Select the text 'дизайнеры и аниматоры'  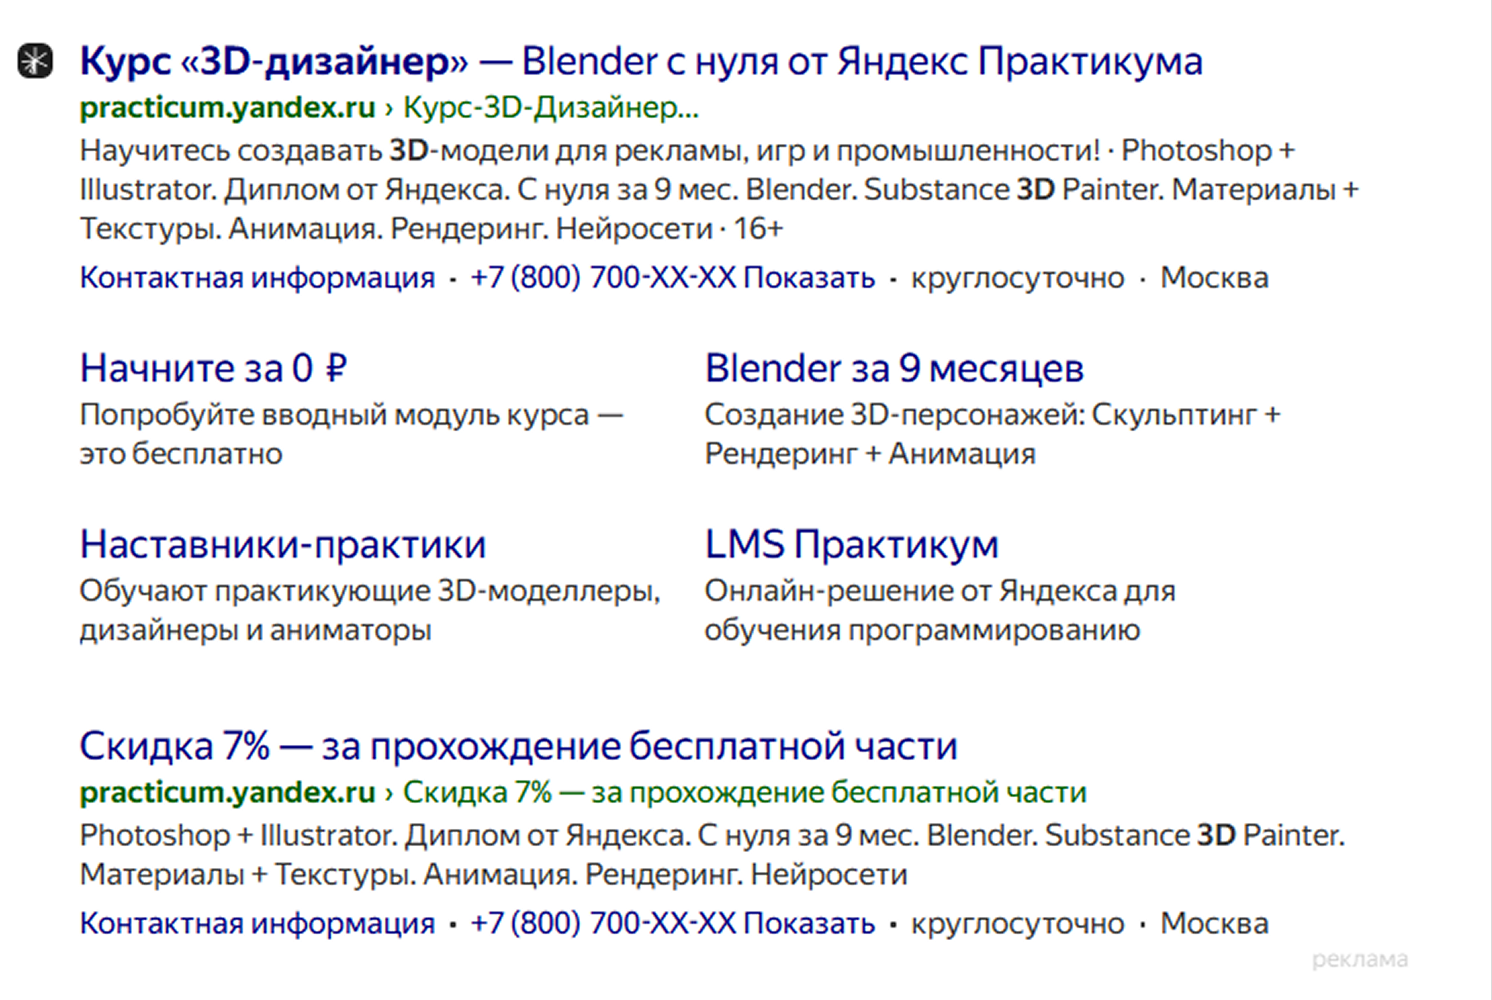point(255,630)
